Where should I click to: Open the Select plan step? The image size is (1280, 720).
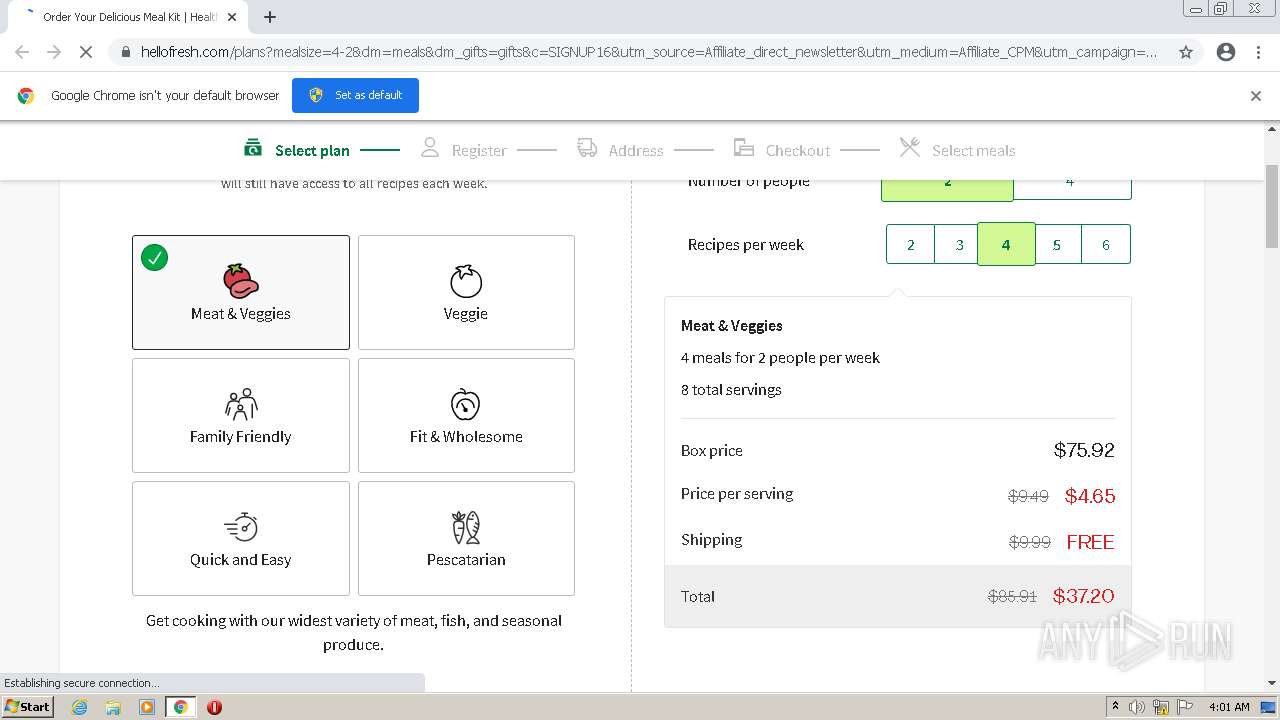pos(312,150)
